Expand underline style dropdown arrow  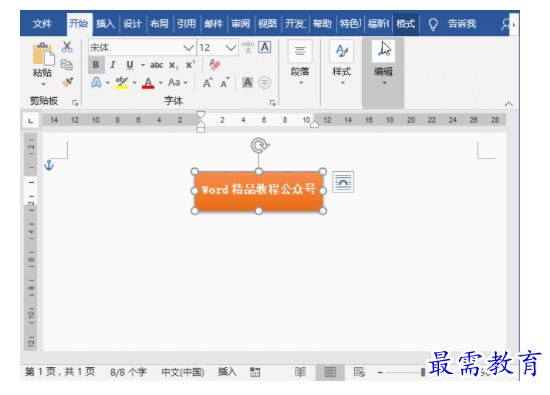(143, 65)
